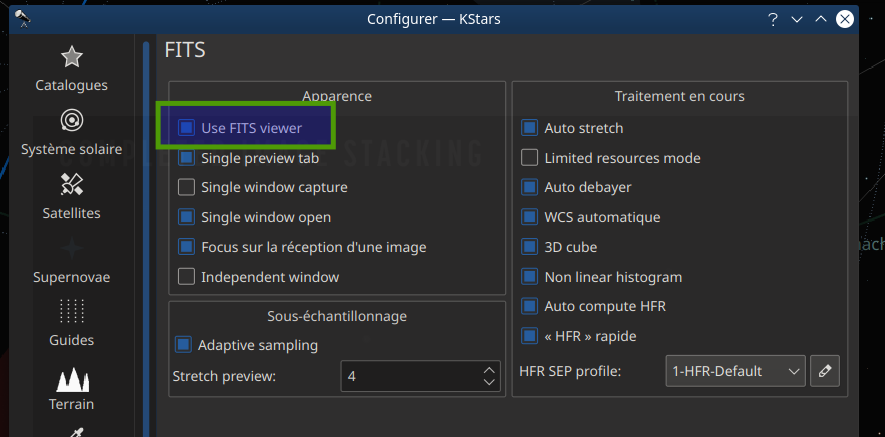This screenshot has width=885, height=437.
Task: Open the HFR SEP profile dropdown
Action: click(734, 371)
